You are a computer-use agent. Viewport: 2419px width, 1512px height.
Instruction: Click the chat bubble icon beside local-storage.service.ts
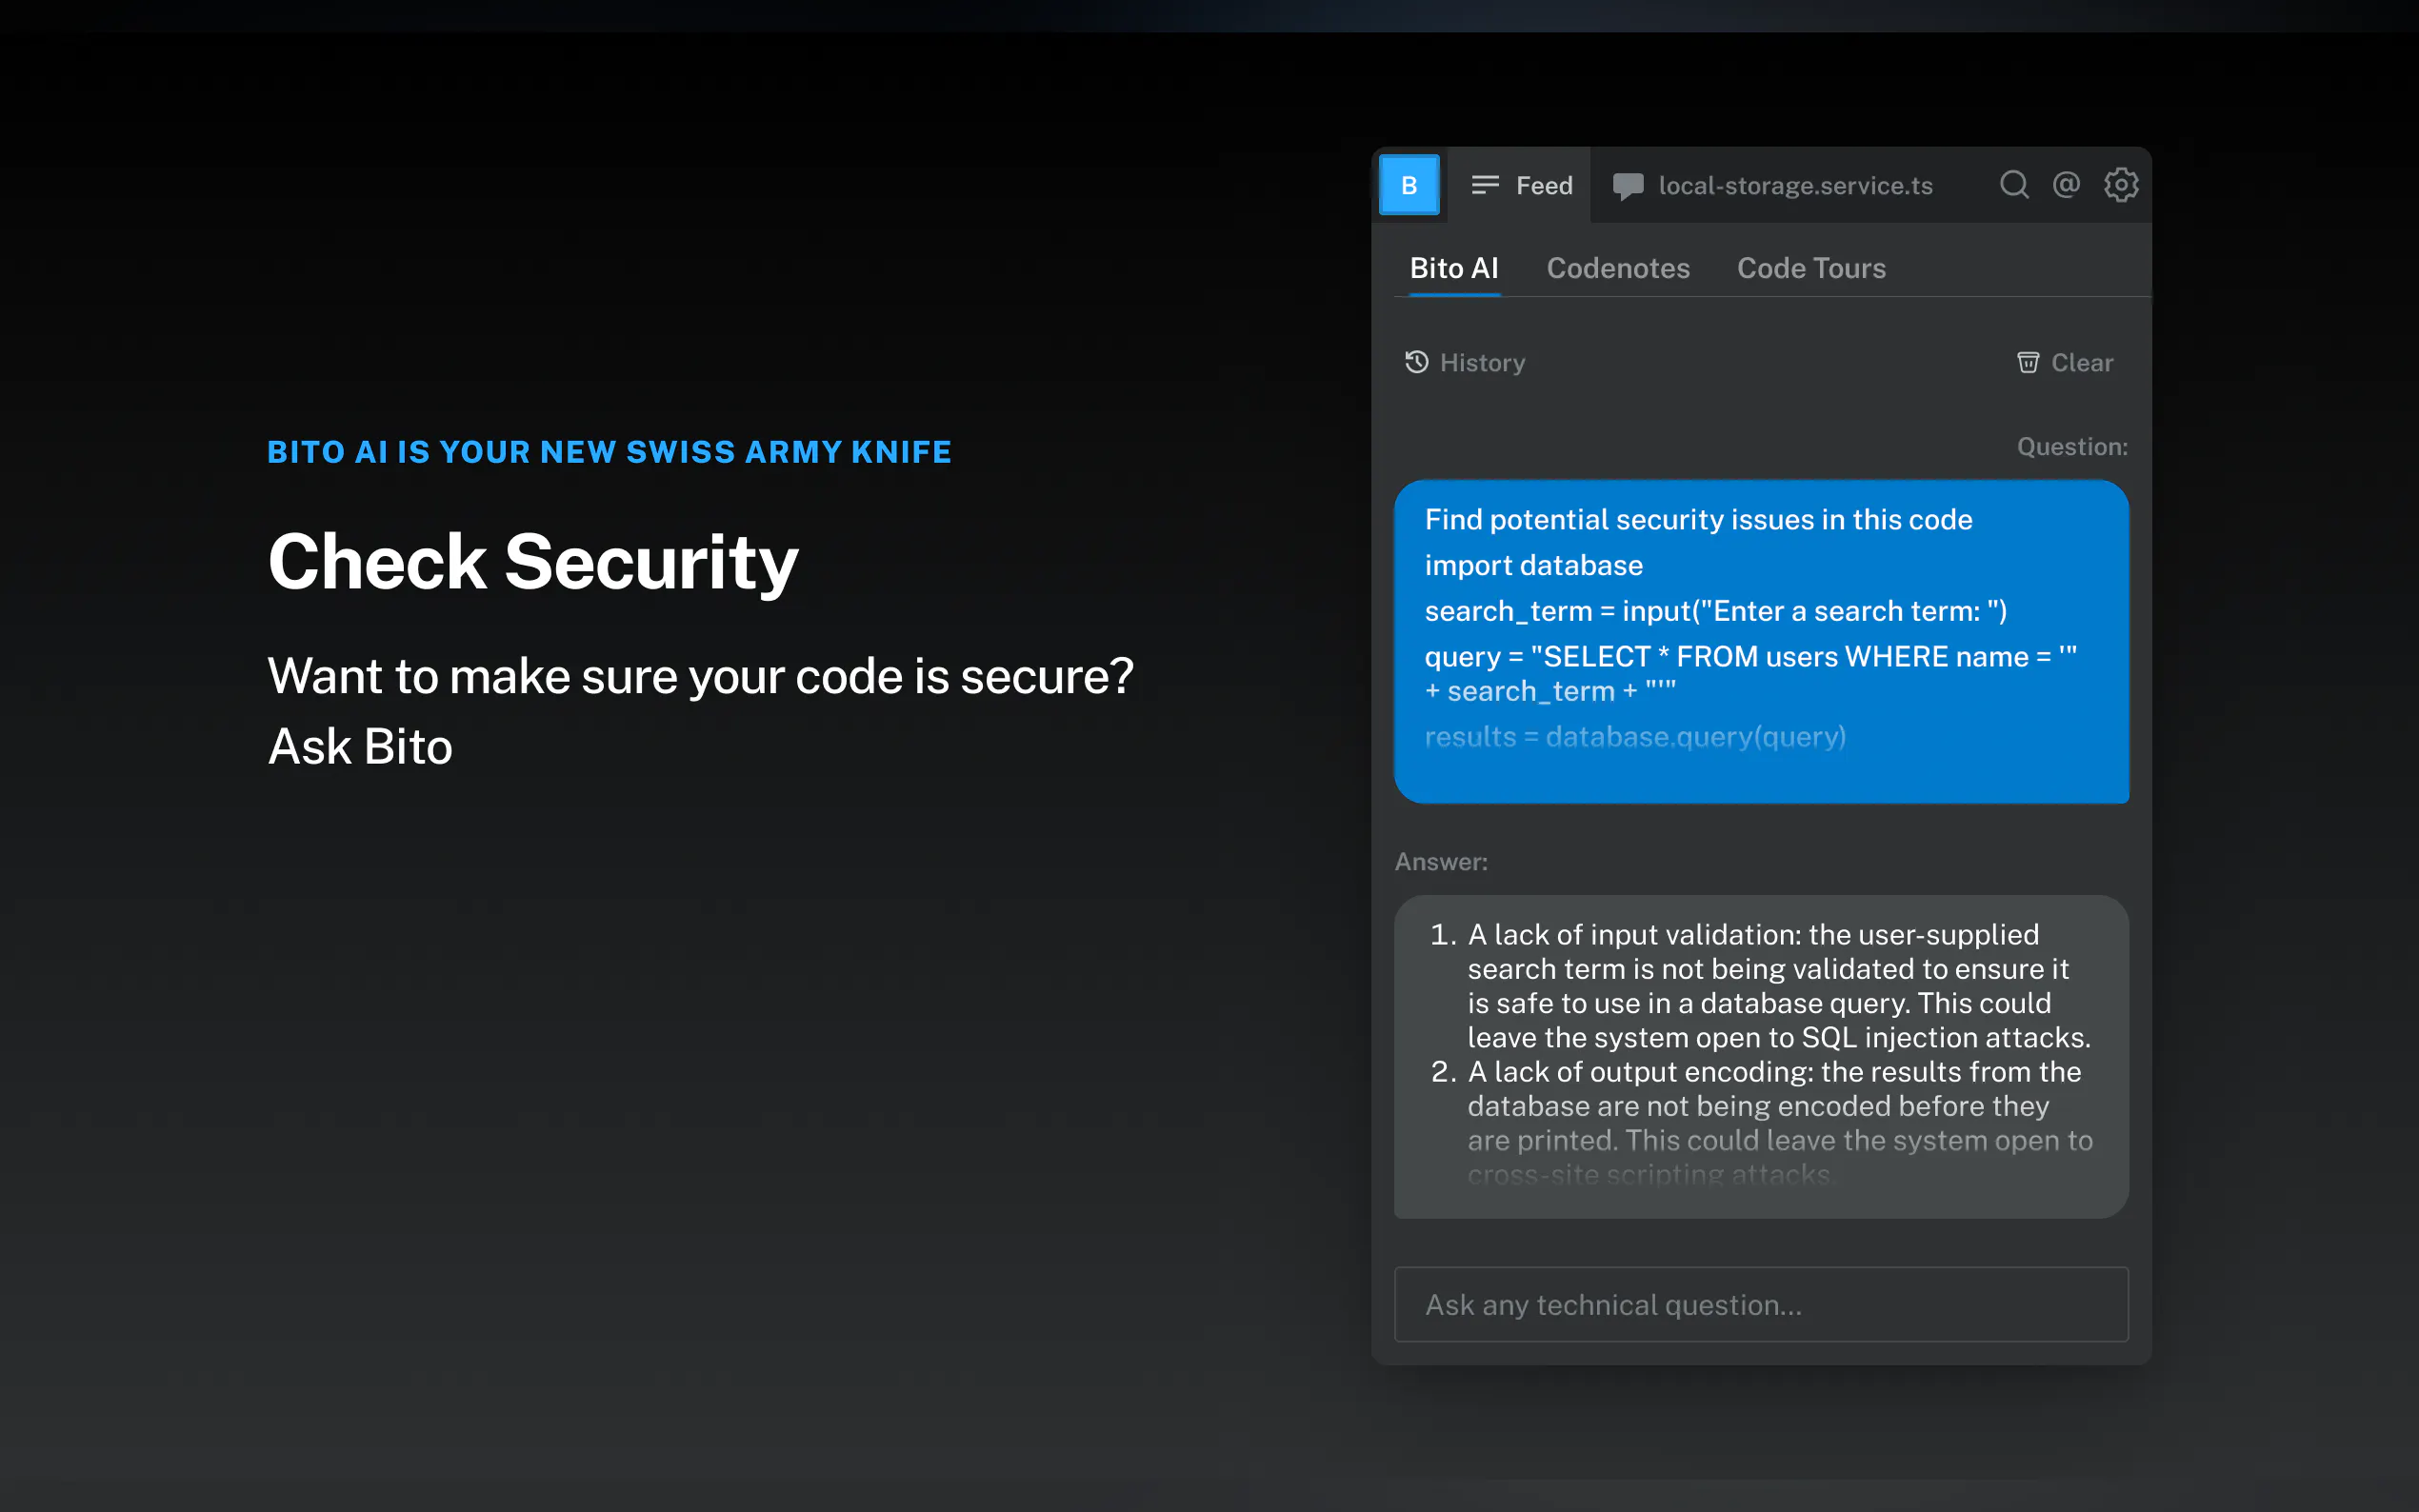coord(1627,186)
